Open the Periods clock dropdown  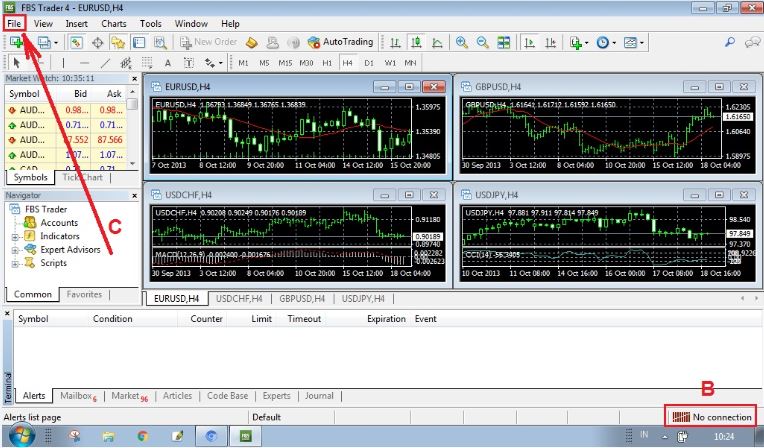[606, 42]
